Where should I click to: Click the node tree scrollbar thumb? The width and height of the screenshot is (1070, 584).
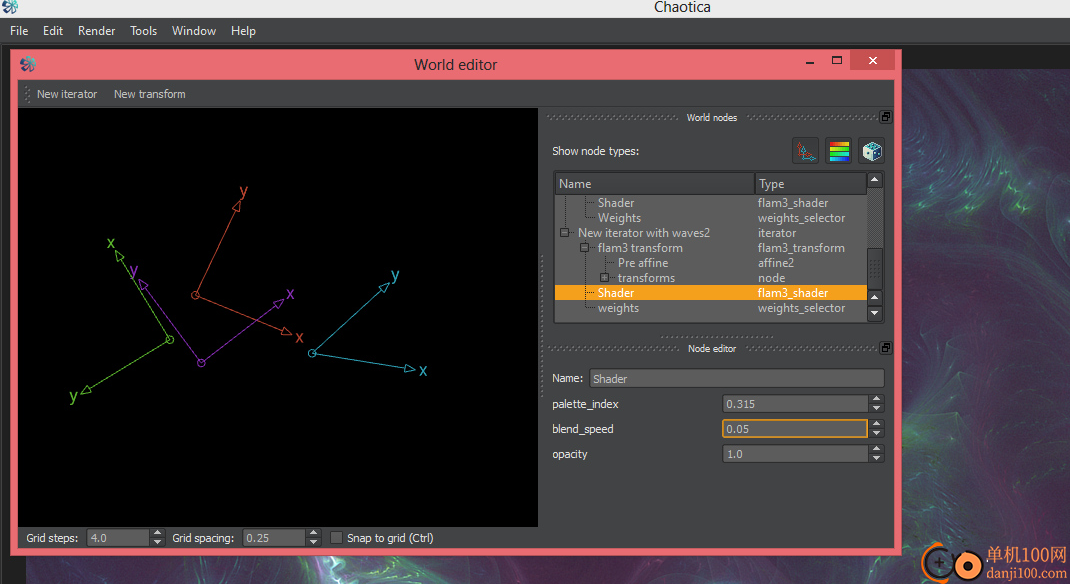pos(874,269)
